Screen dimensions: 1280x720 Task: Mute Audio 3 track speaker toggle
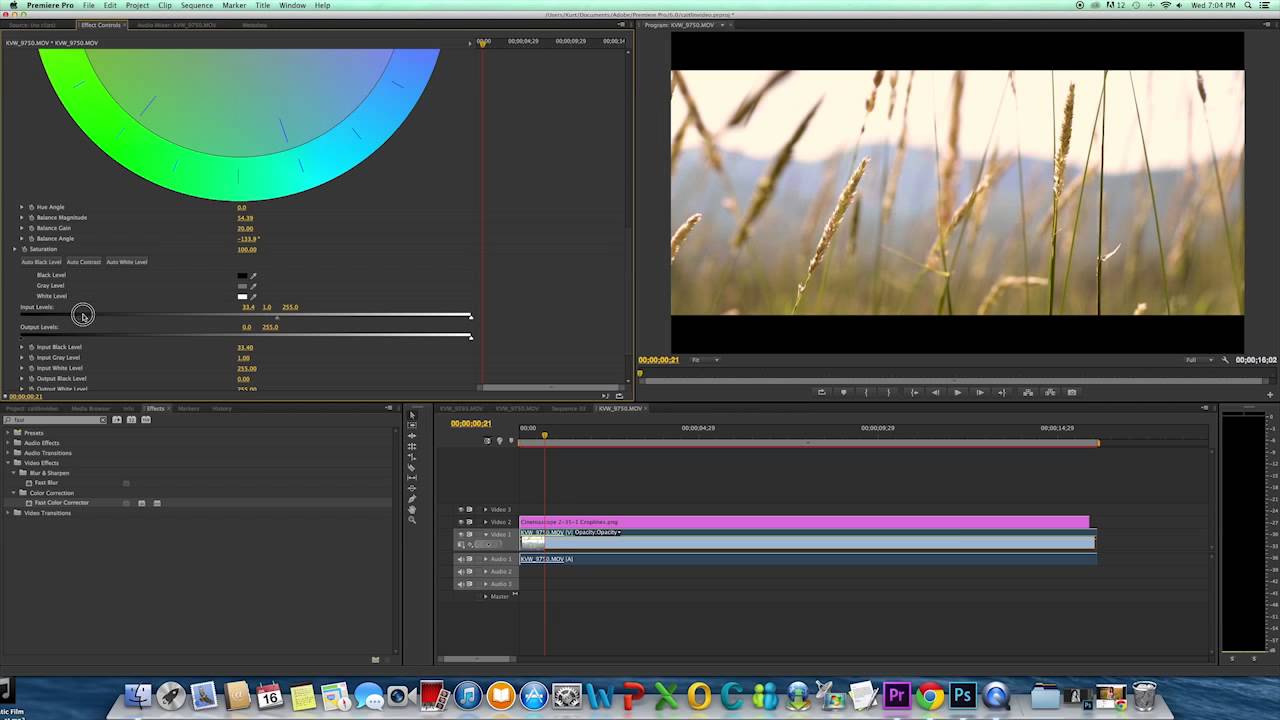(x=462, y=584)
